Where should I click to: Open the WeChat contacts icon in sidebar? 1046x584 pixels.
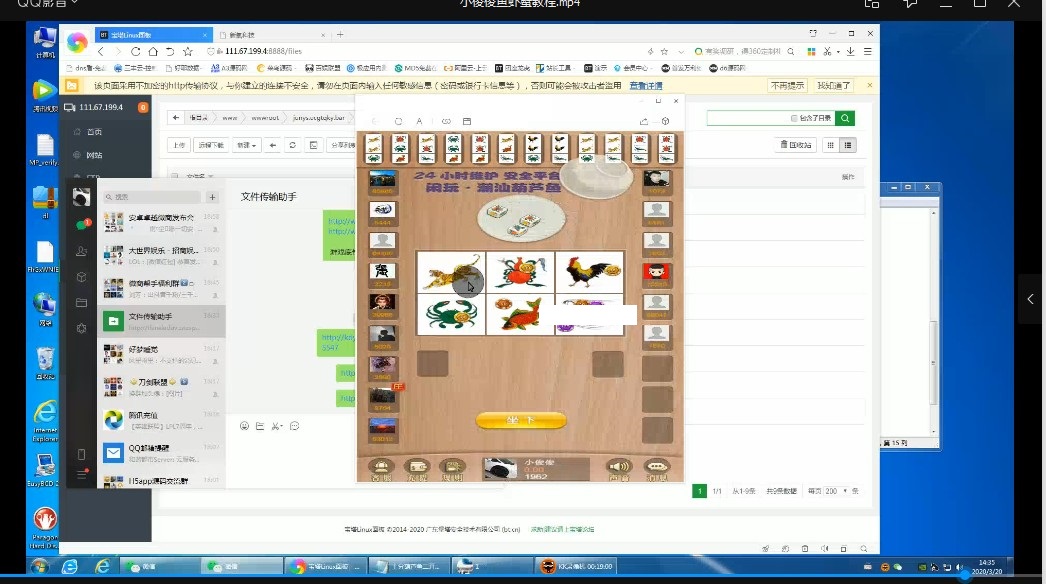click(x=81, y=251)
